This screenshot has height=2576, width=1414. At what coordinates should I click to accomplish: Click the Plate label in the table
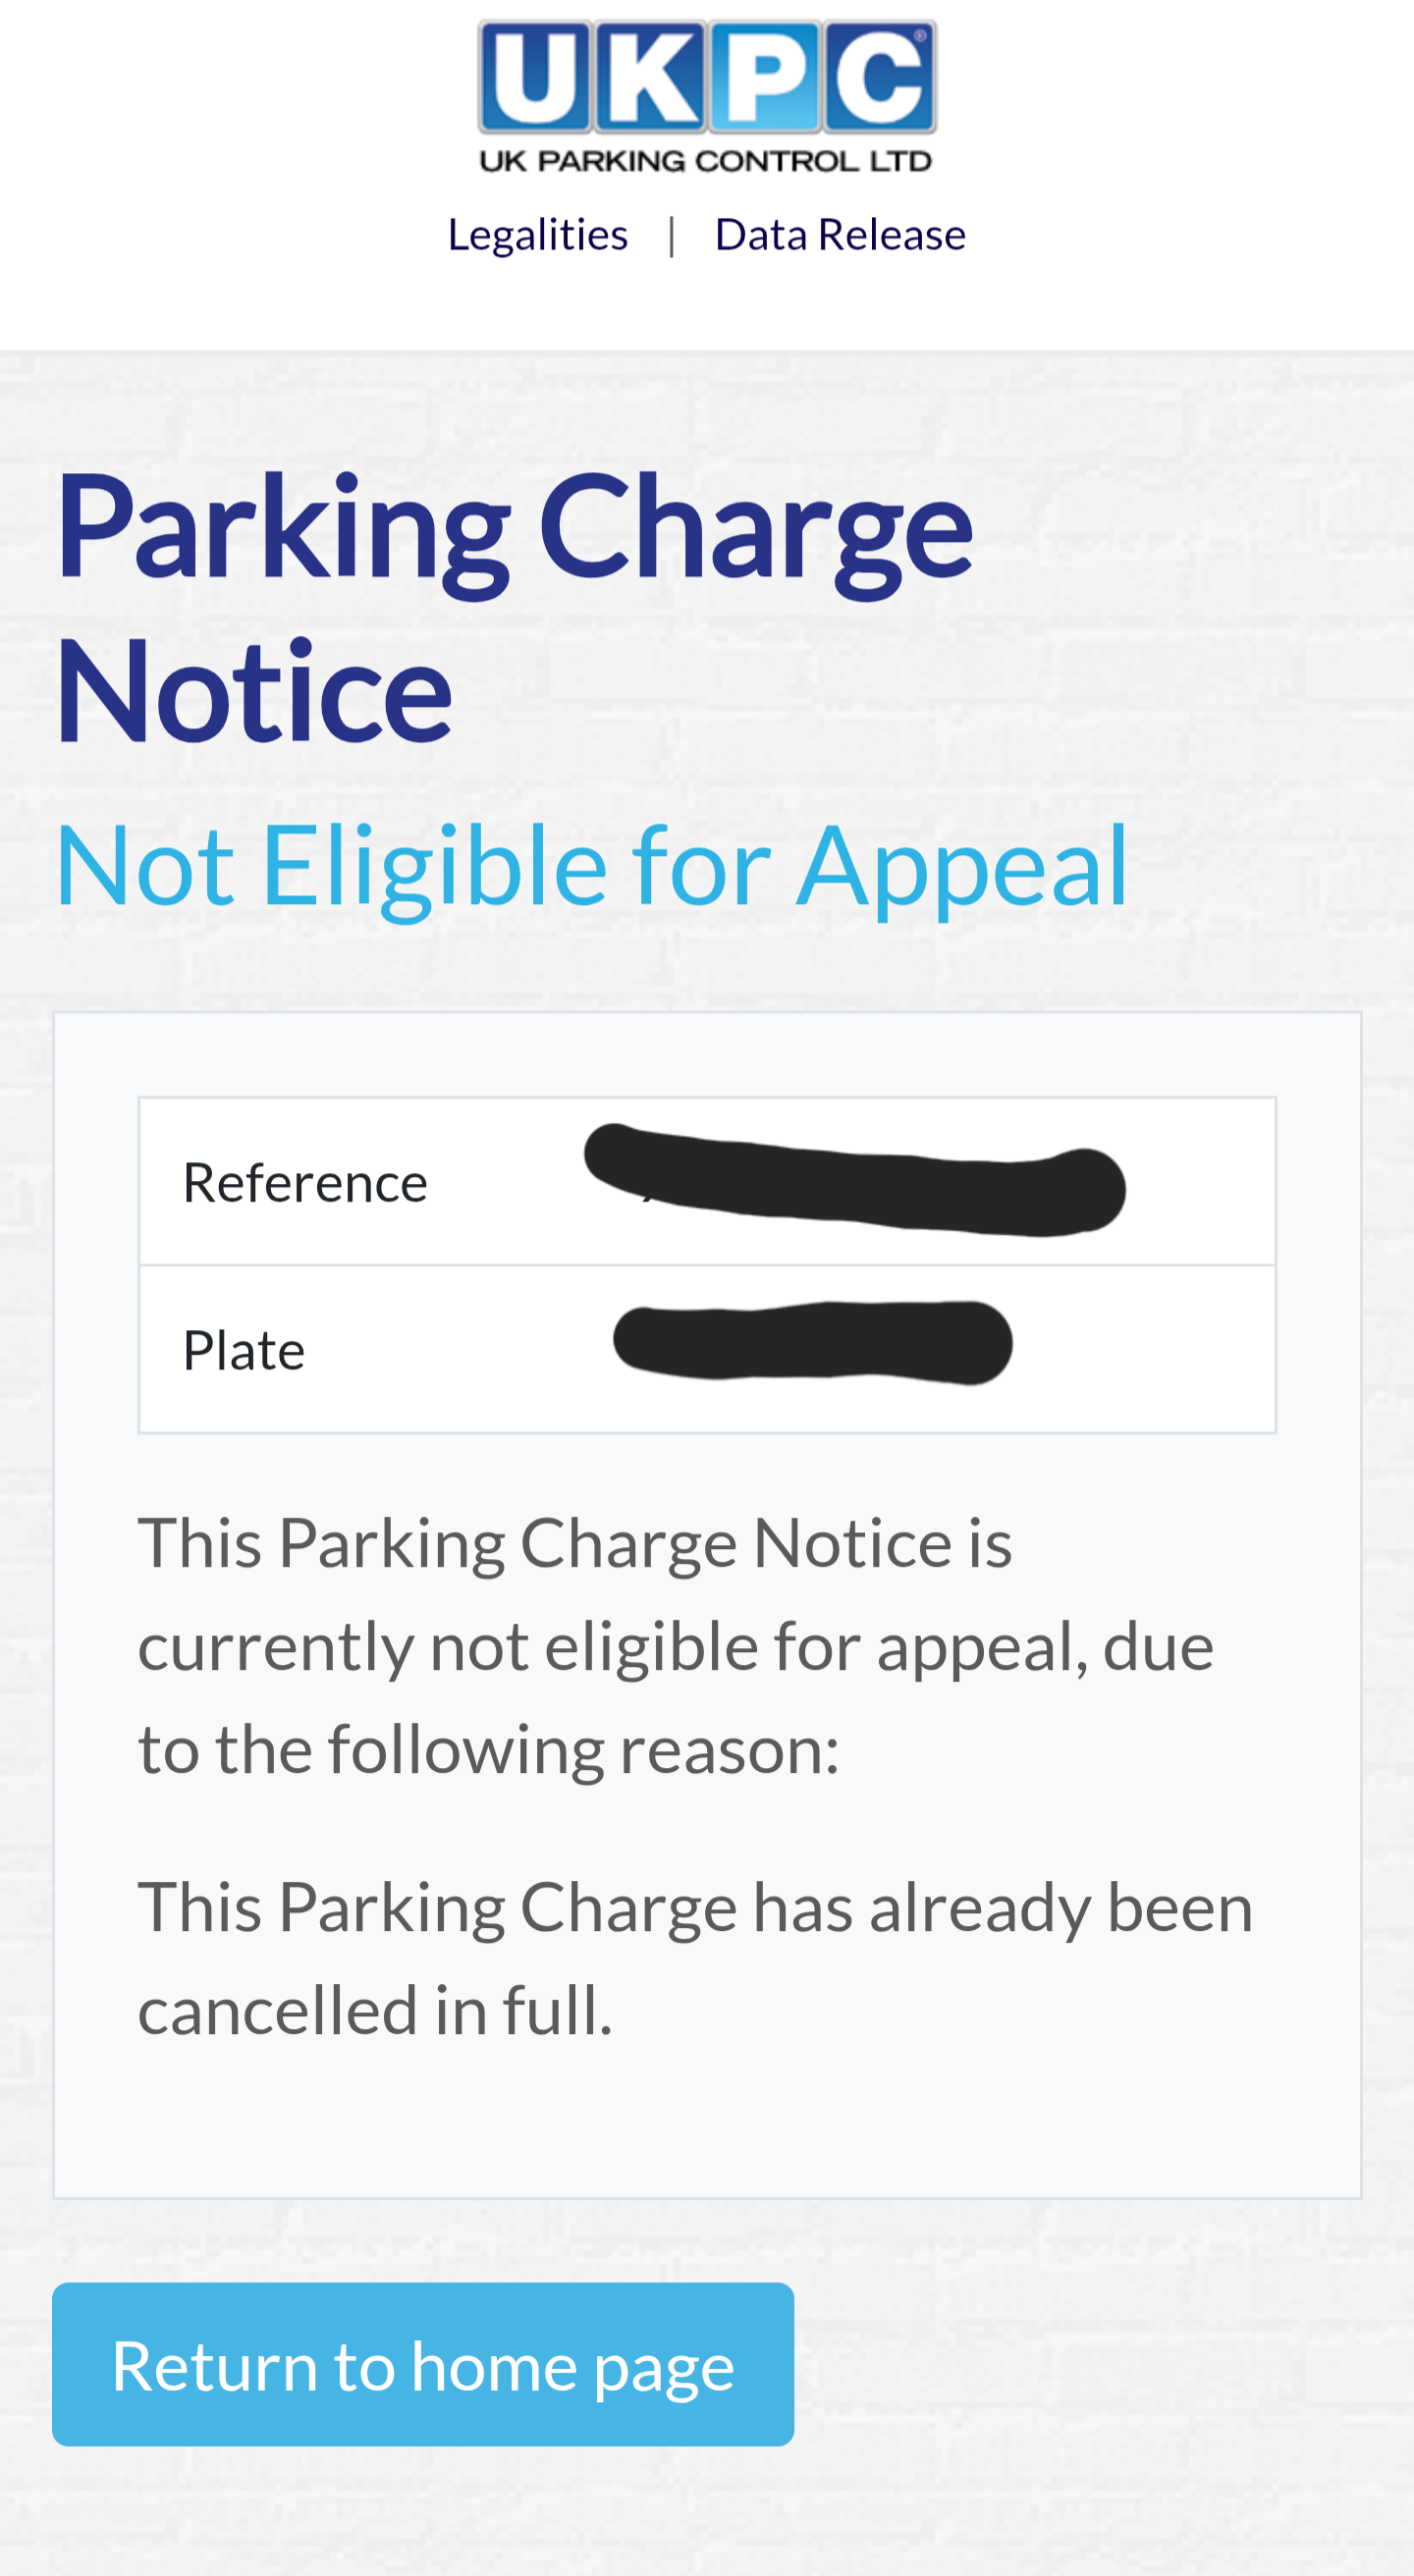click(x=244, y=1351)
